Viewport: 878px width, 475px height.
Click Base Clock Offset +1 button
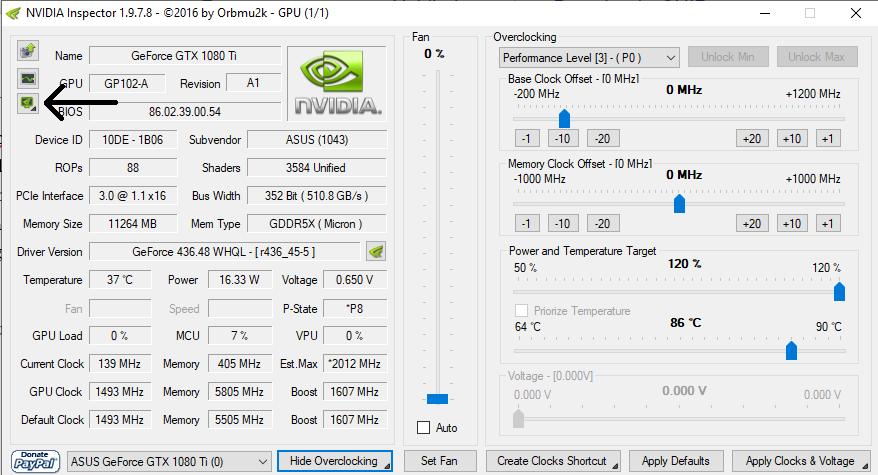828,138
